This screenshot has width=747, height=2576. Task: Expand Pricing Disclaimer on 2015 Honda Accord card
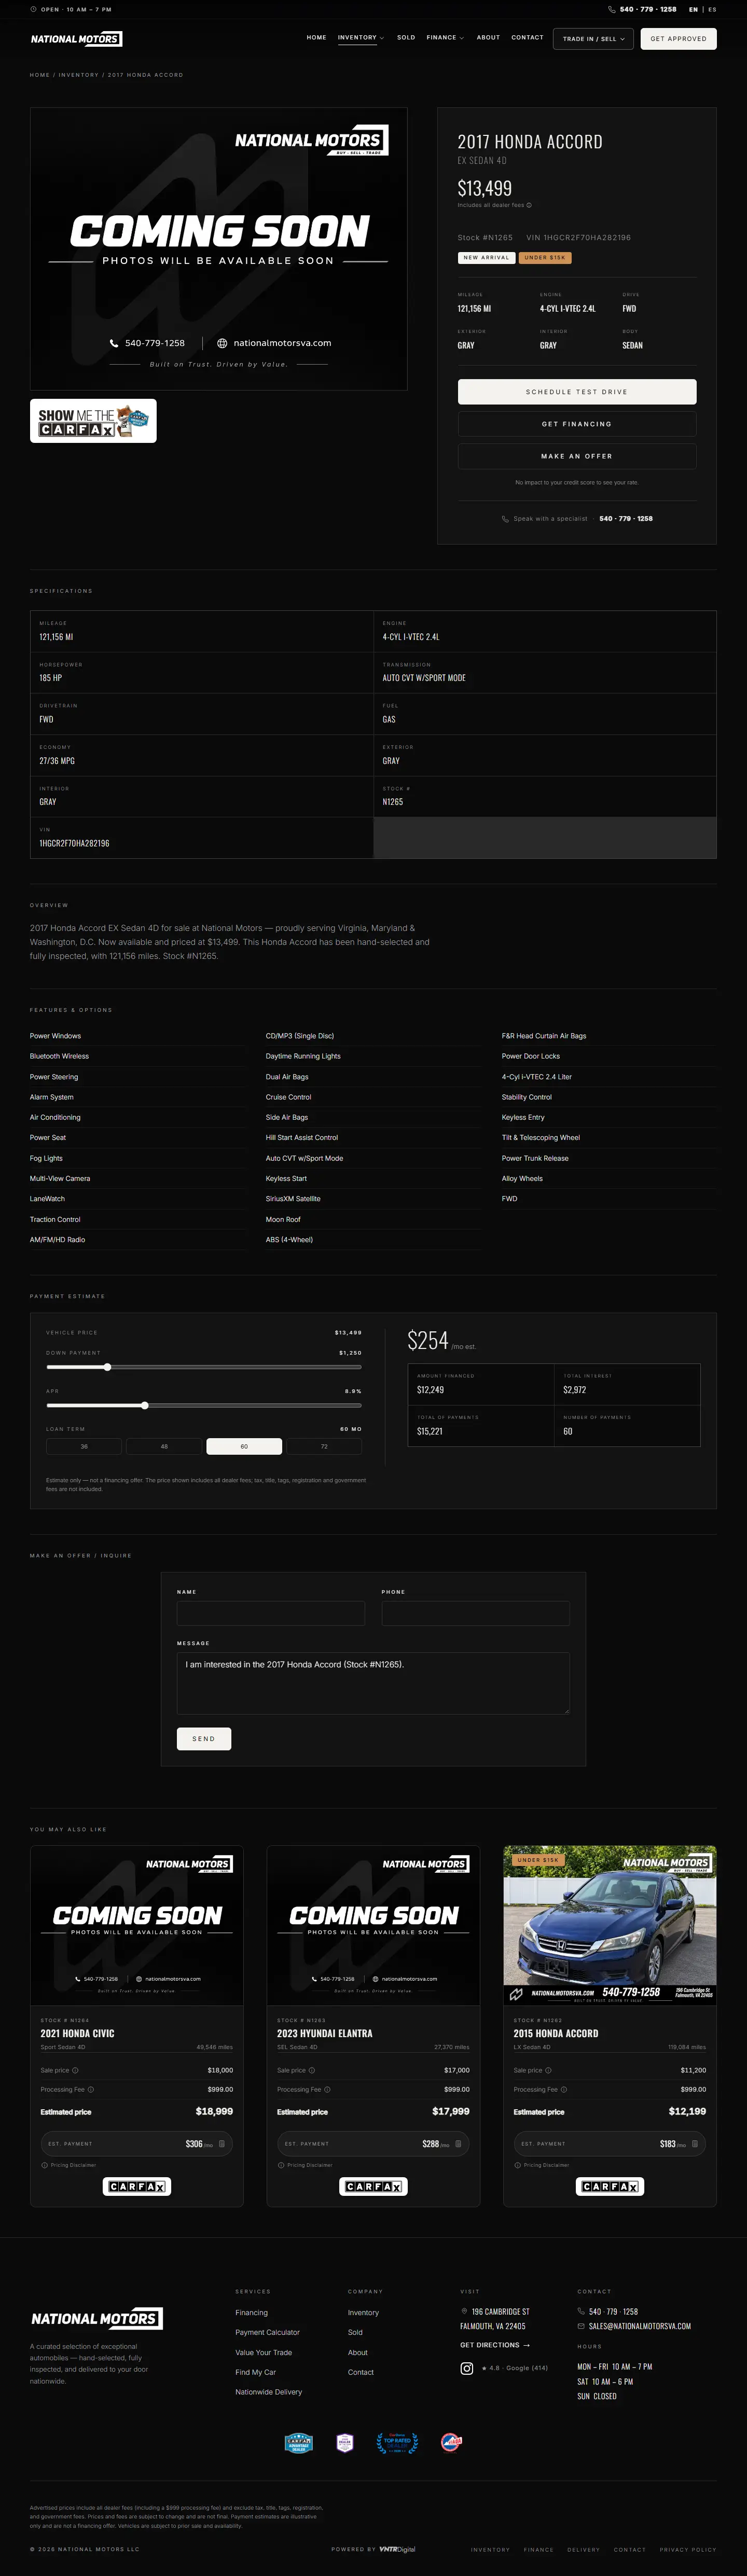[542, 2165]
